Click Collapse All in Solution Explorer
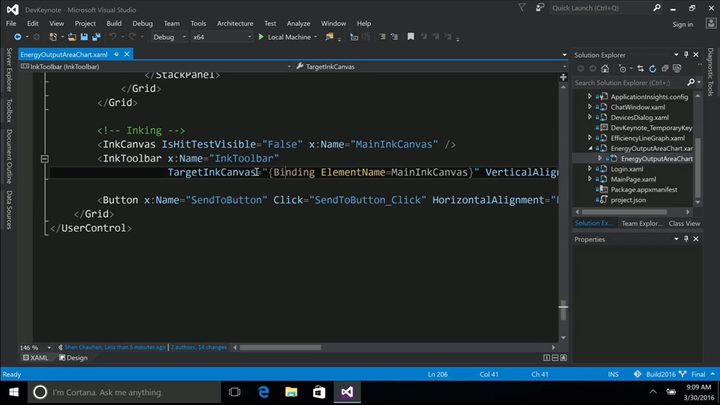 pyautogui.click(x=665, y=68)
